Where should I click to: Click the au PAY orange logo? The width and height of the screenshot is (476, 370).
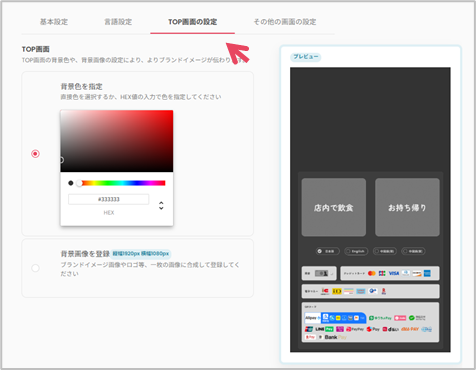(410, 329)
